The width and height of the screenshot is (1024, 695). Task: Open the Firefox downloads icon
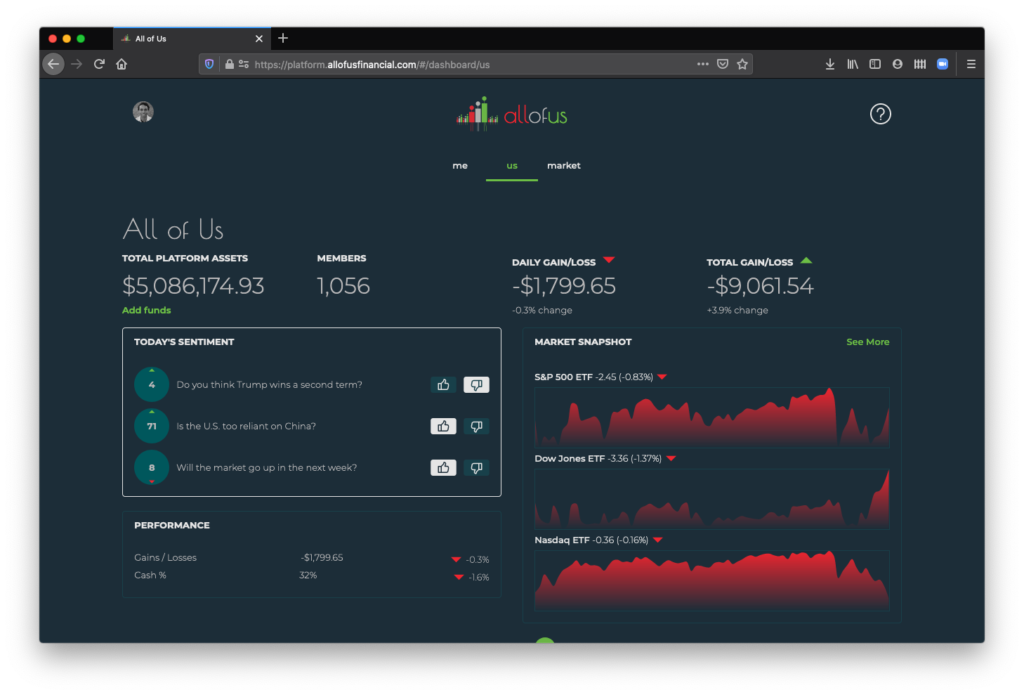click(x=830, y=64)
